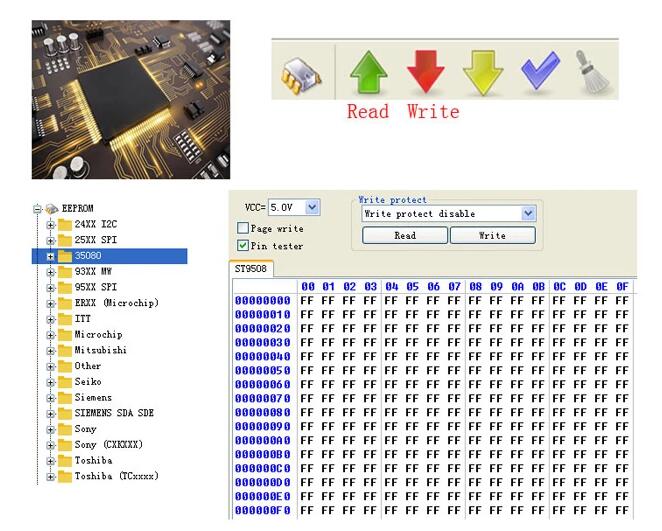Click the red down-arrow Write icon
The width and height of the screenshot is (662, 531).
pyautogui.click(x=426, y=72)
